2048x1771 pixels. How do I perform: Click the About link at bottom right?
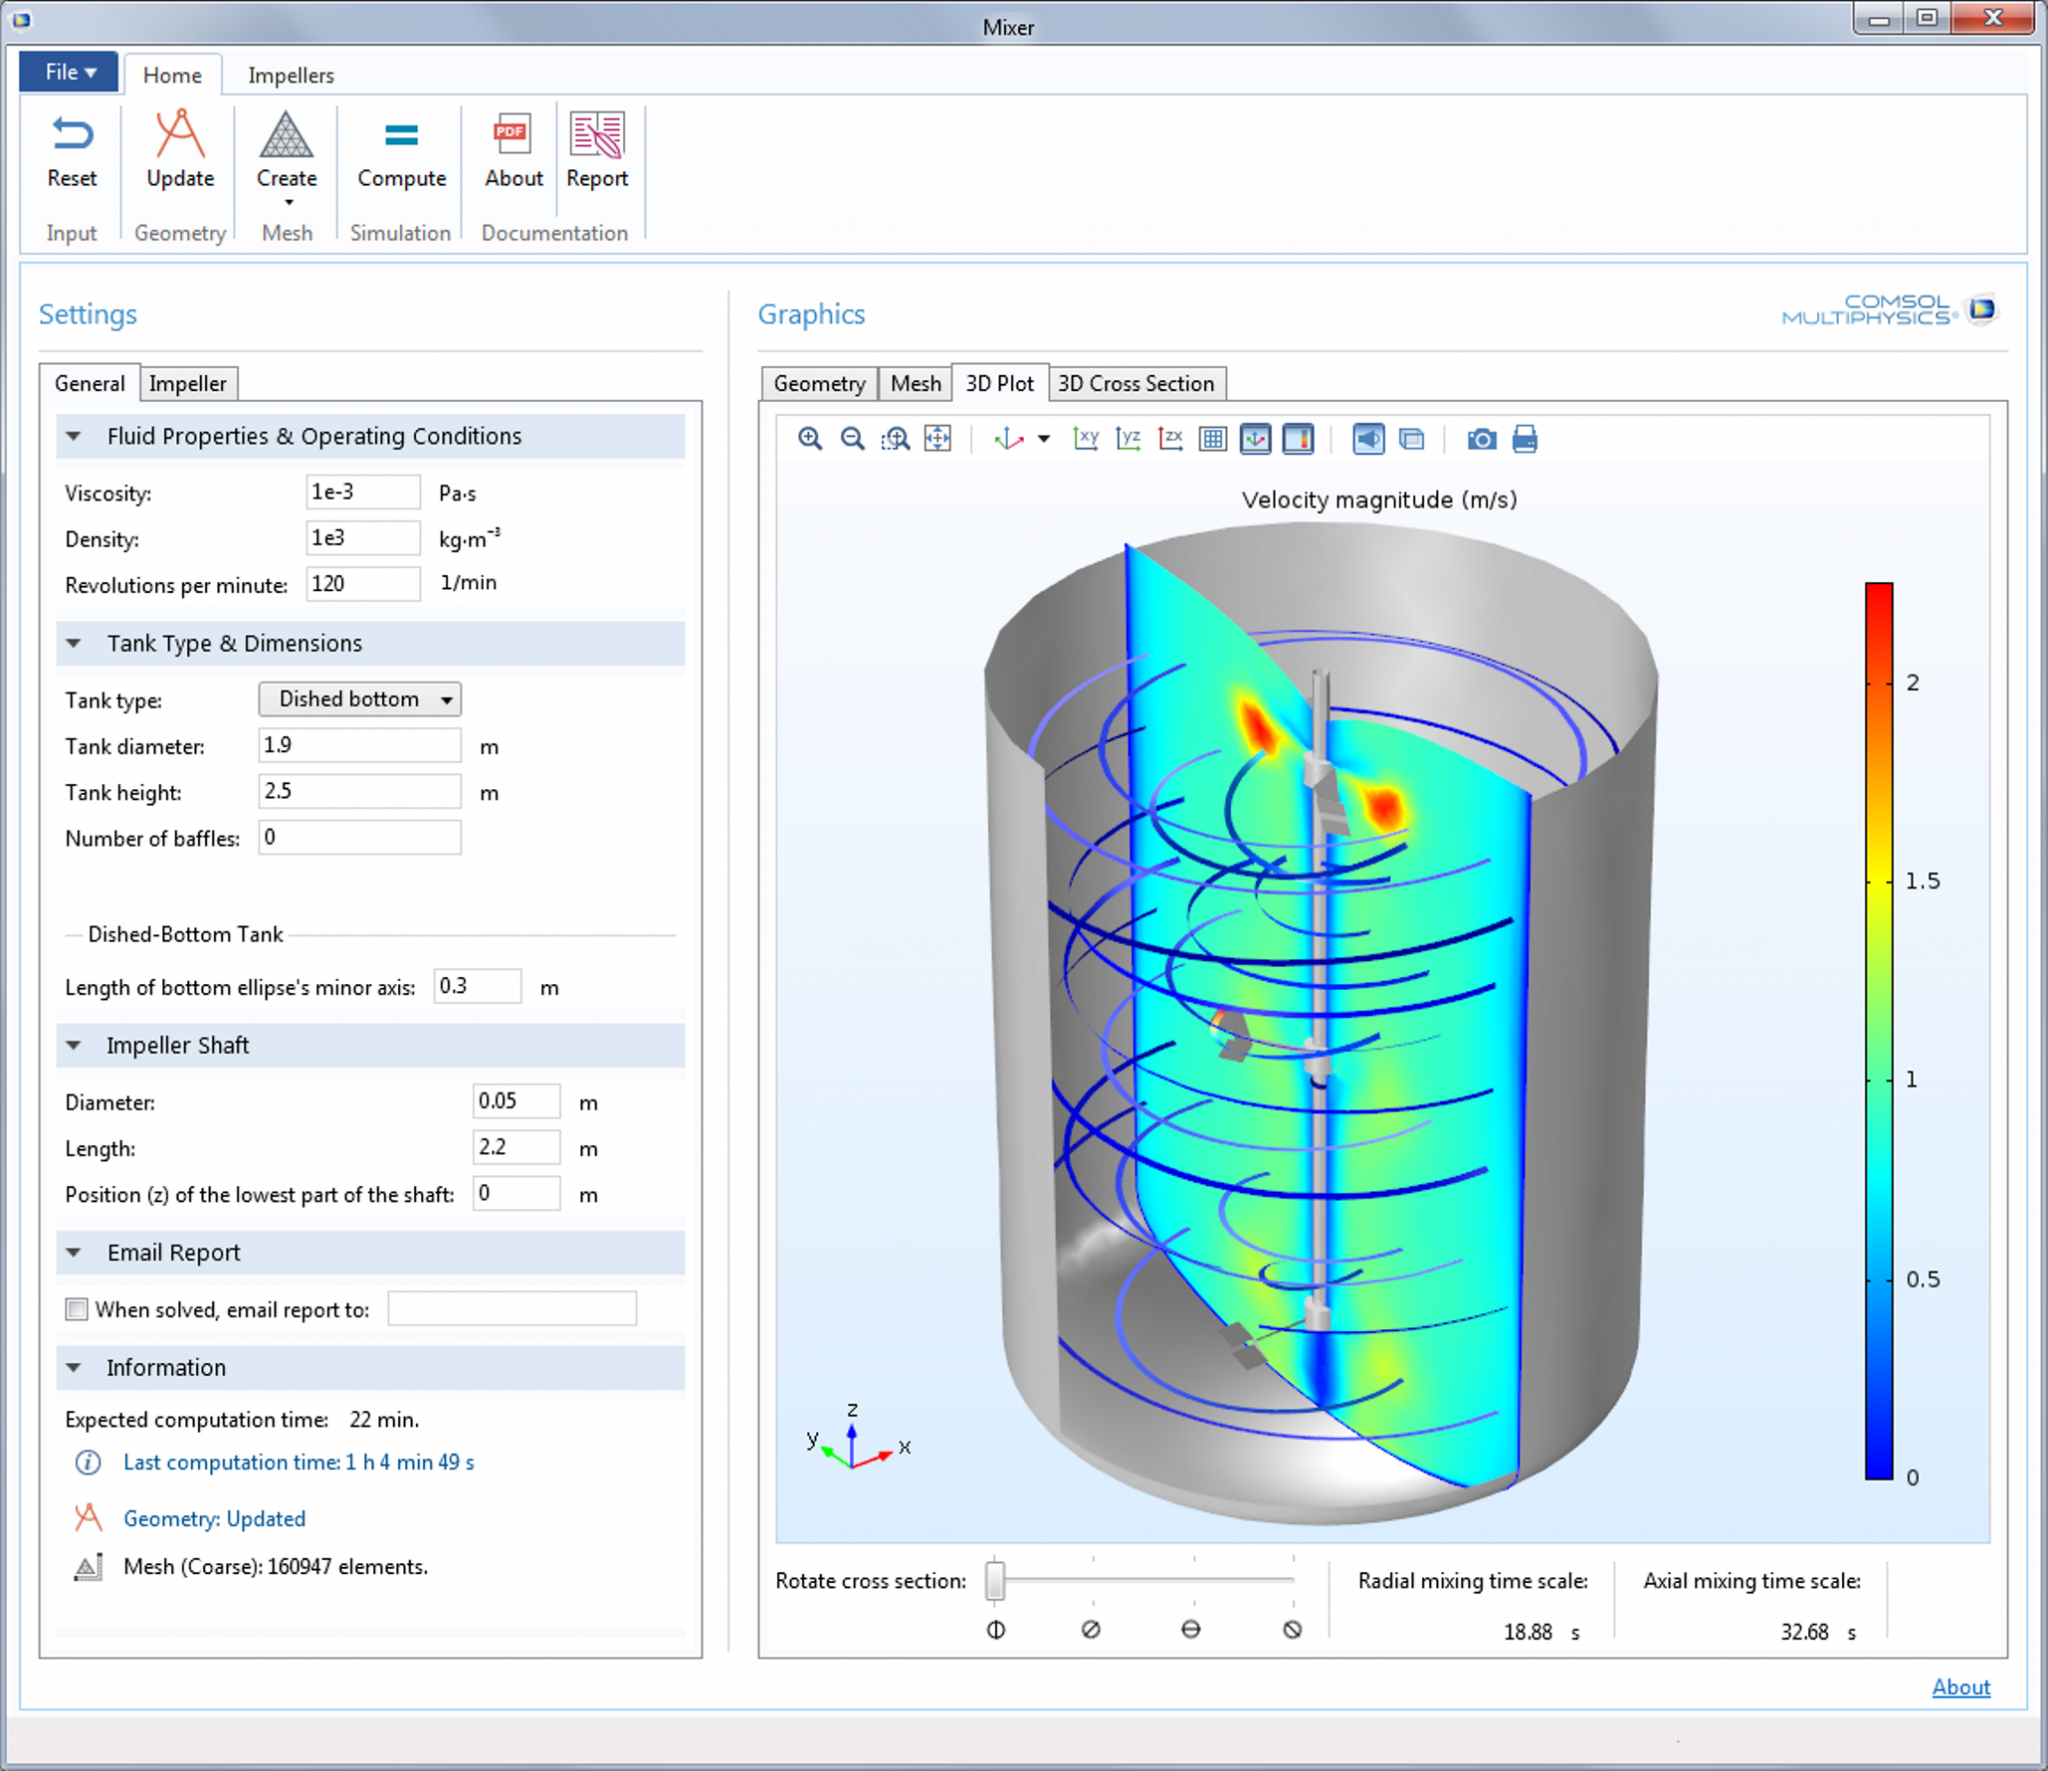tap(1961, 1688)
